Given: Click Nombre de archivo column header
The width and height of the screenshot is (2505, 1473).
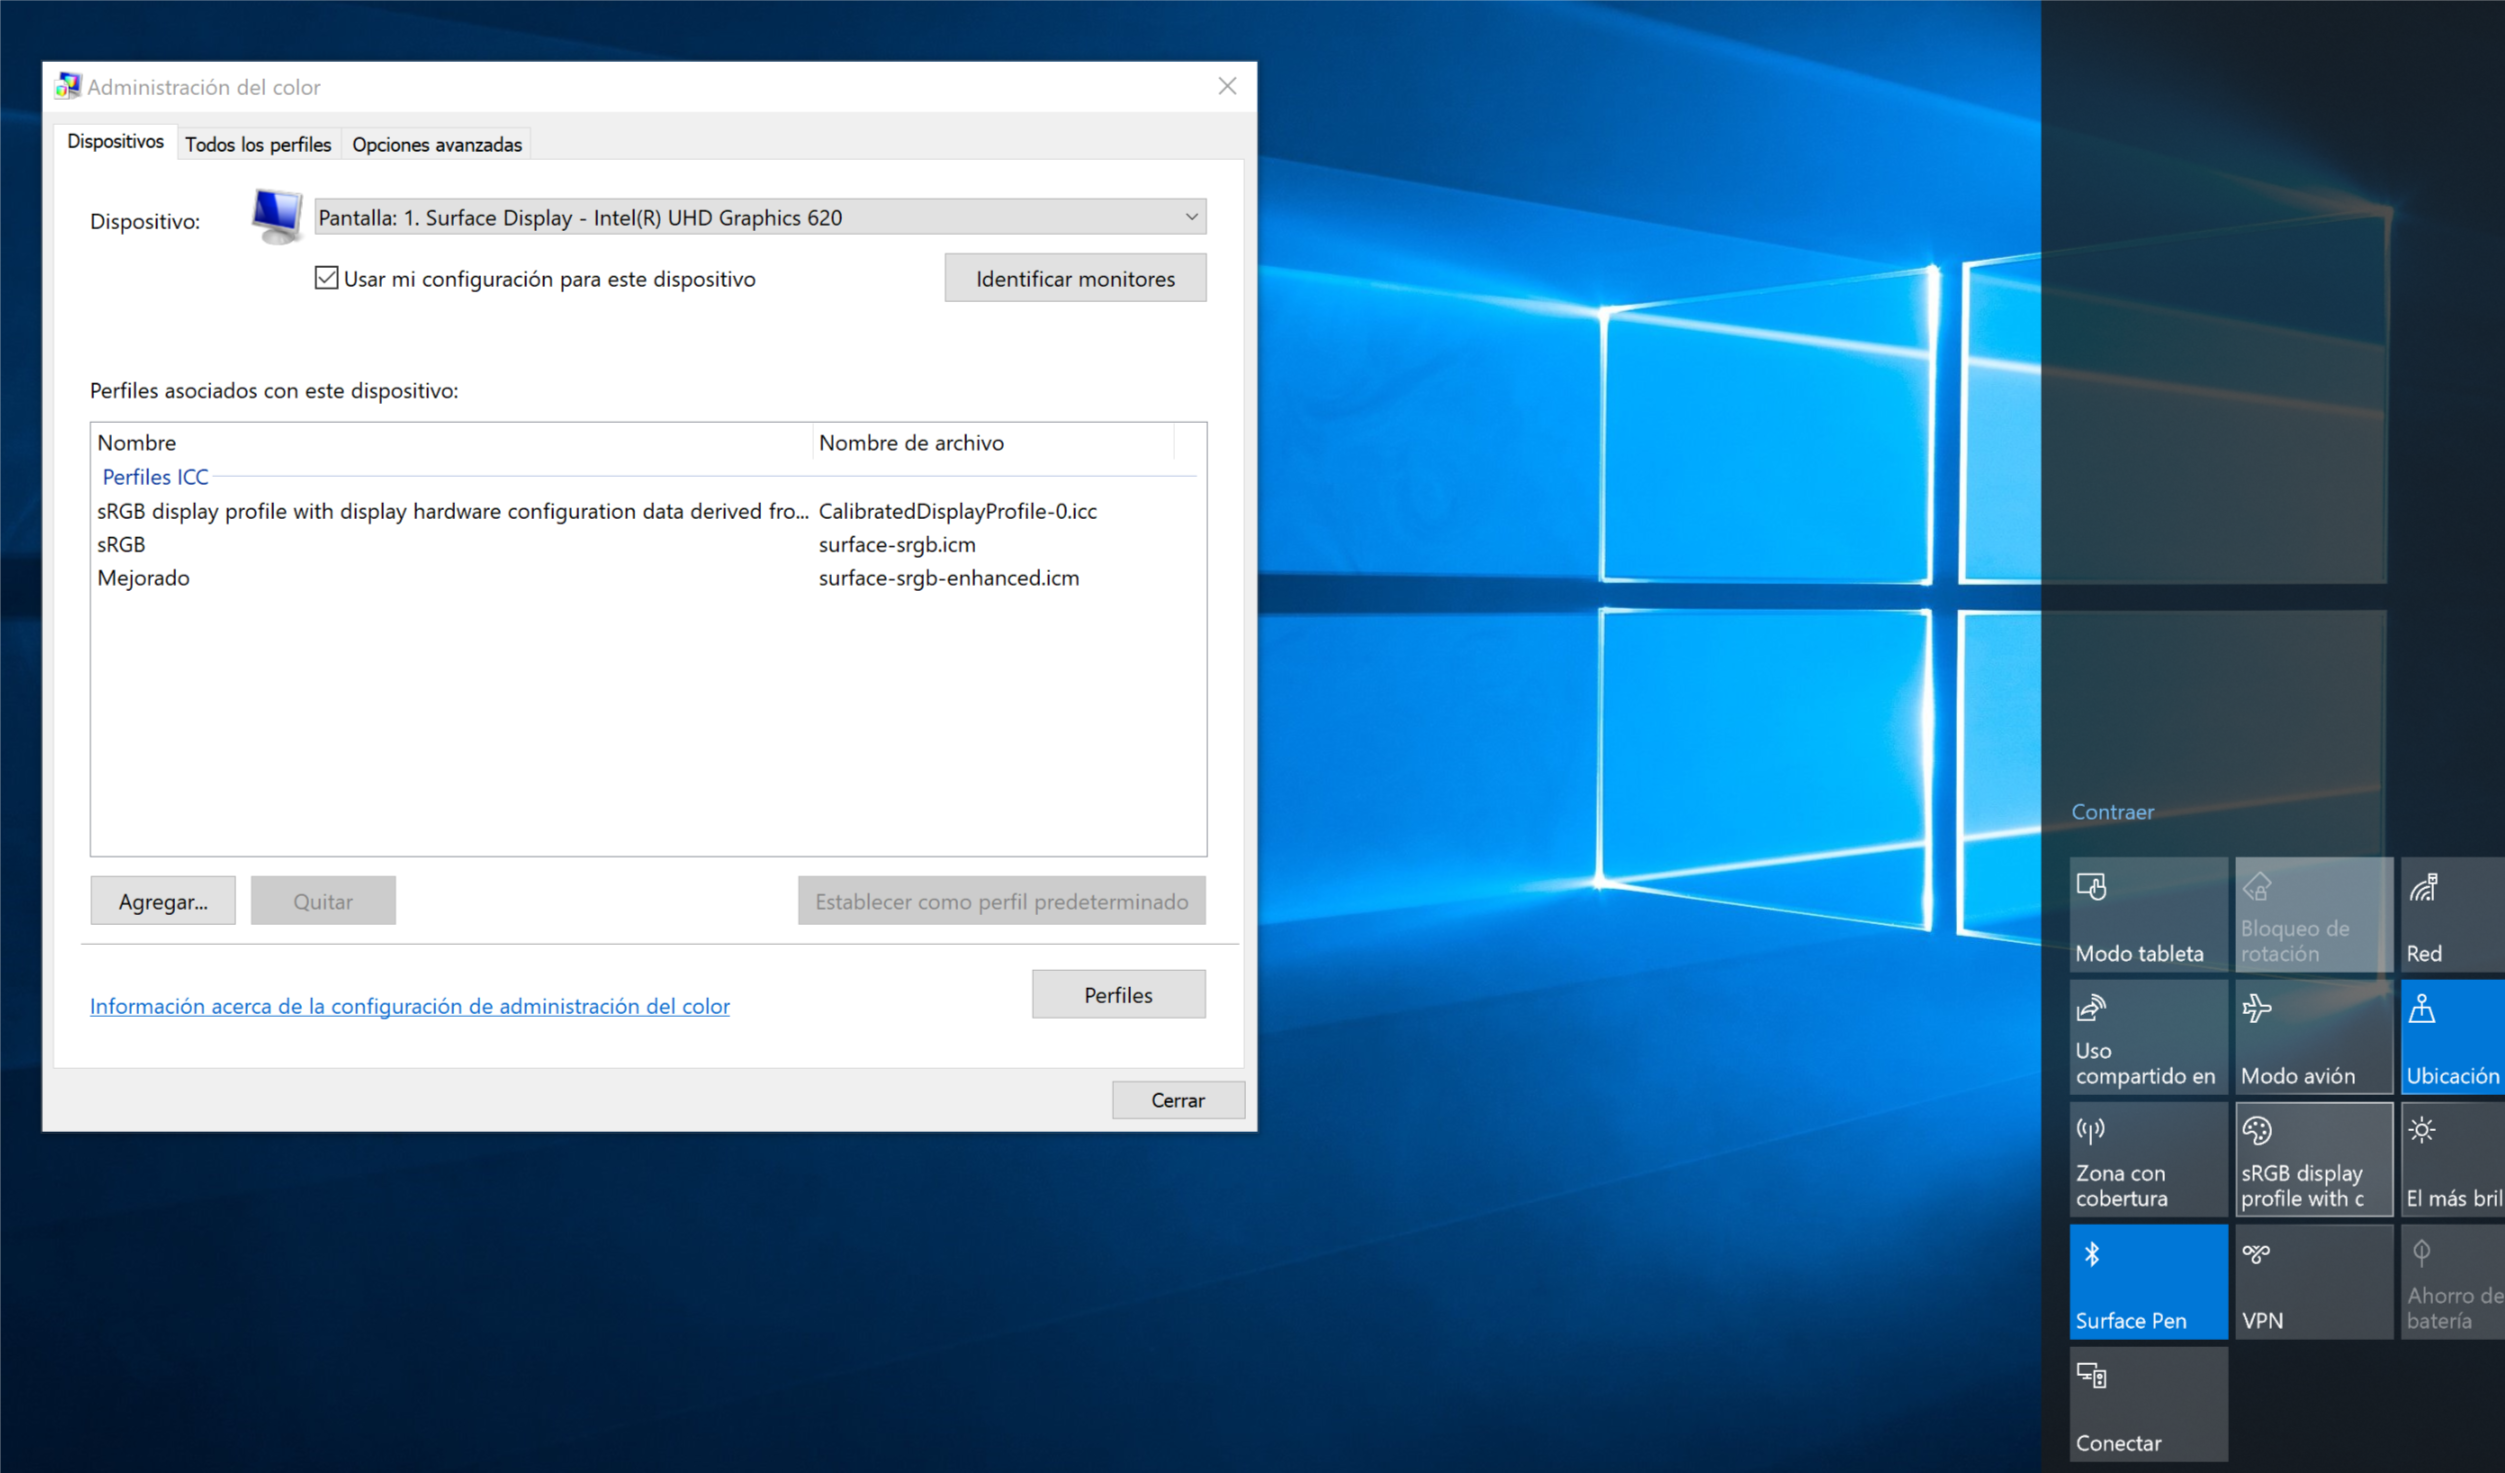Looking at the screenshot, I should (x=993, y=442).
